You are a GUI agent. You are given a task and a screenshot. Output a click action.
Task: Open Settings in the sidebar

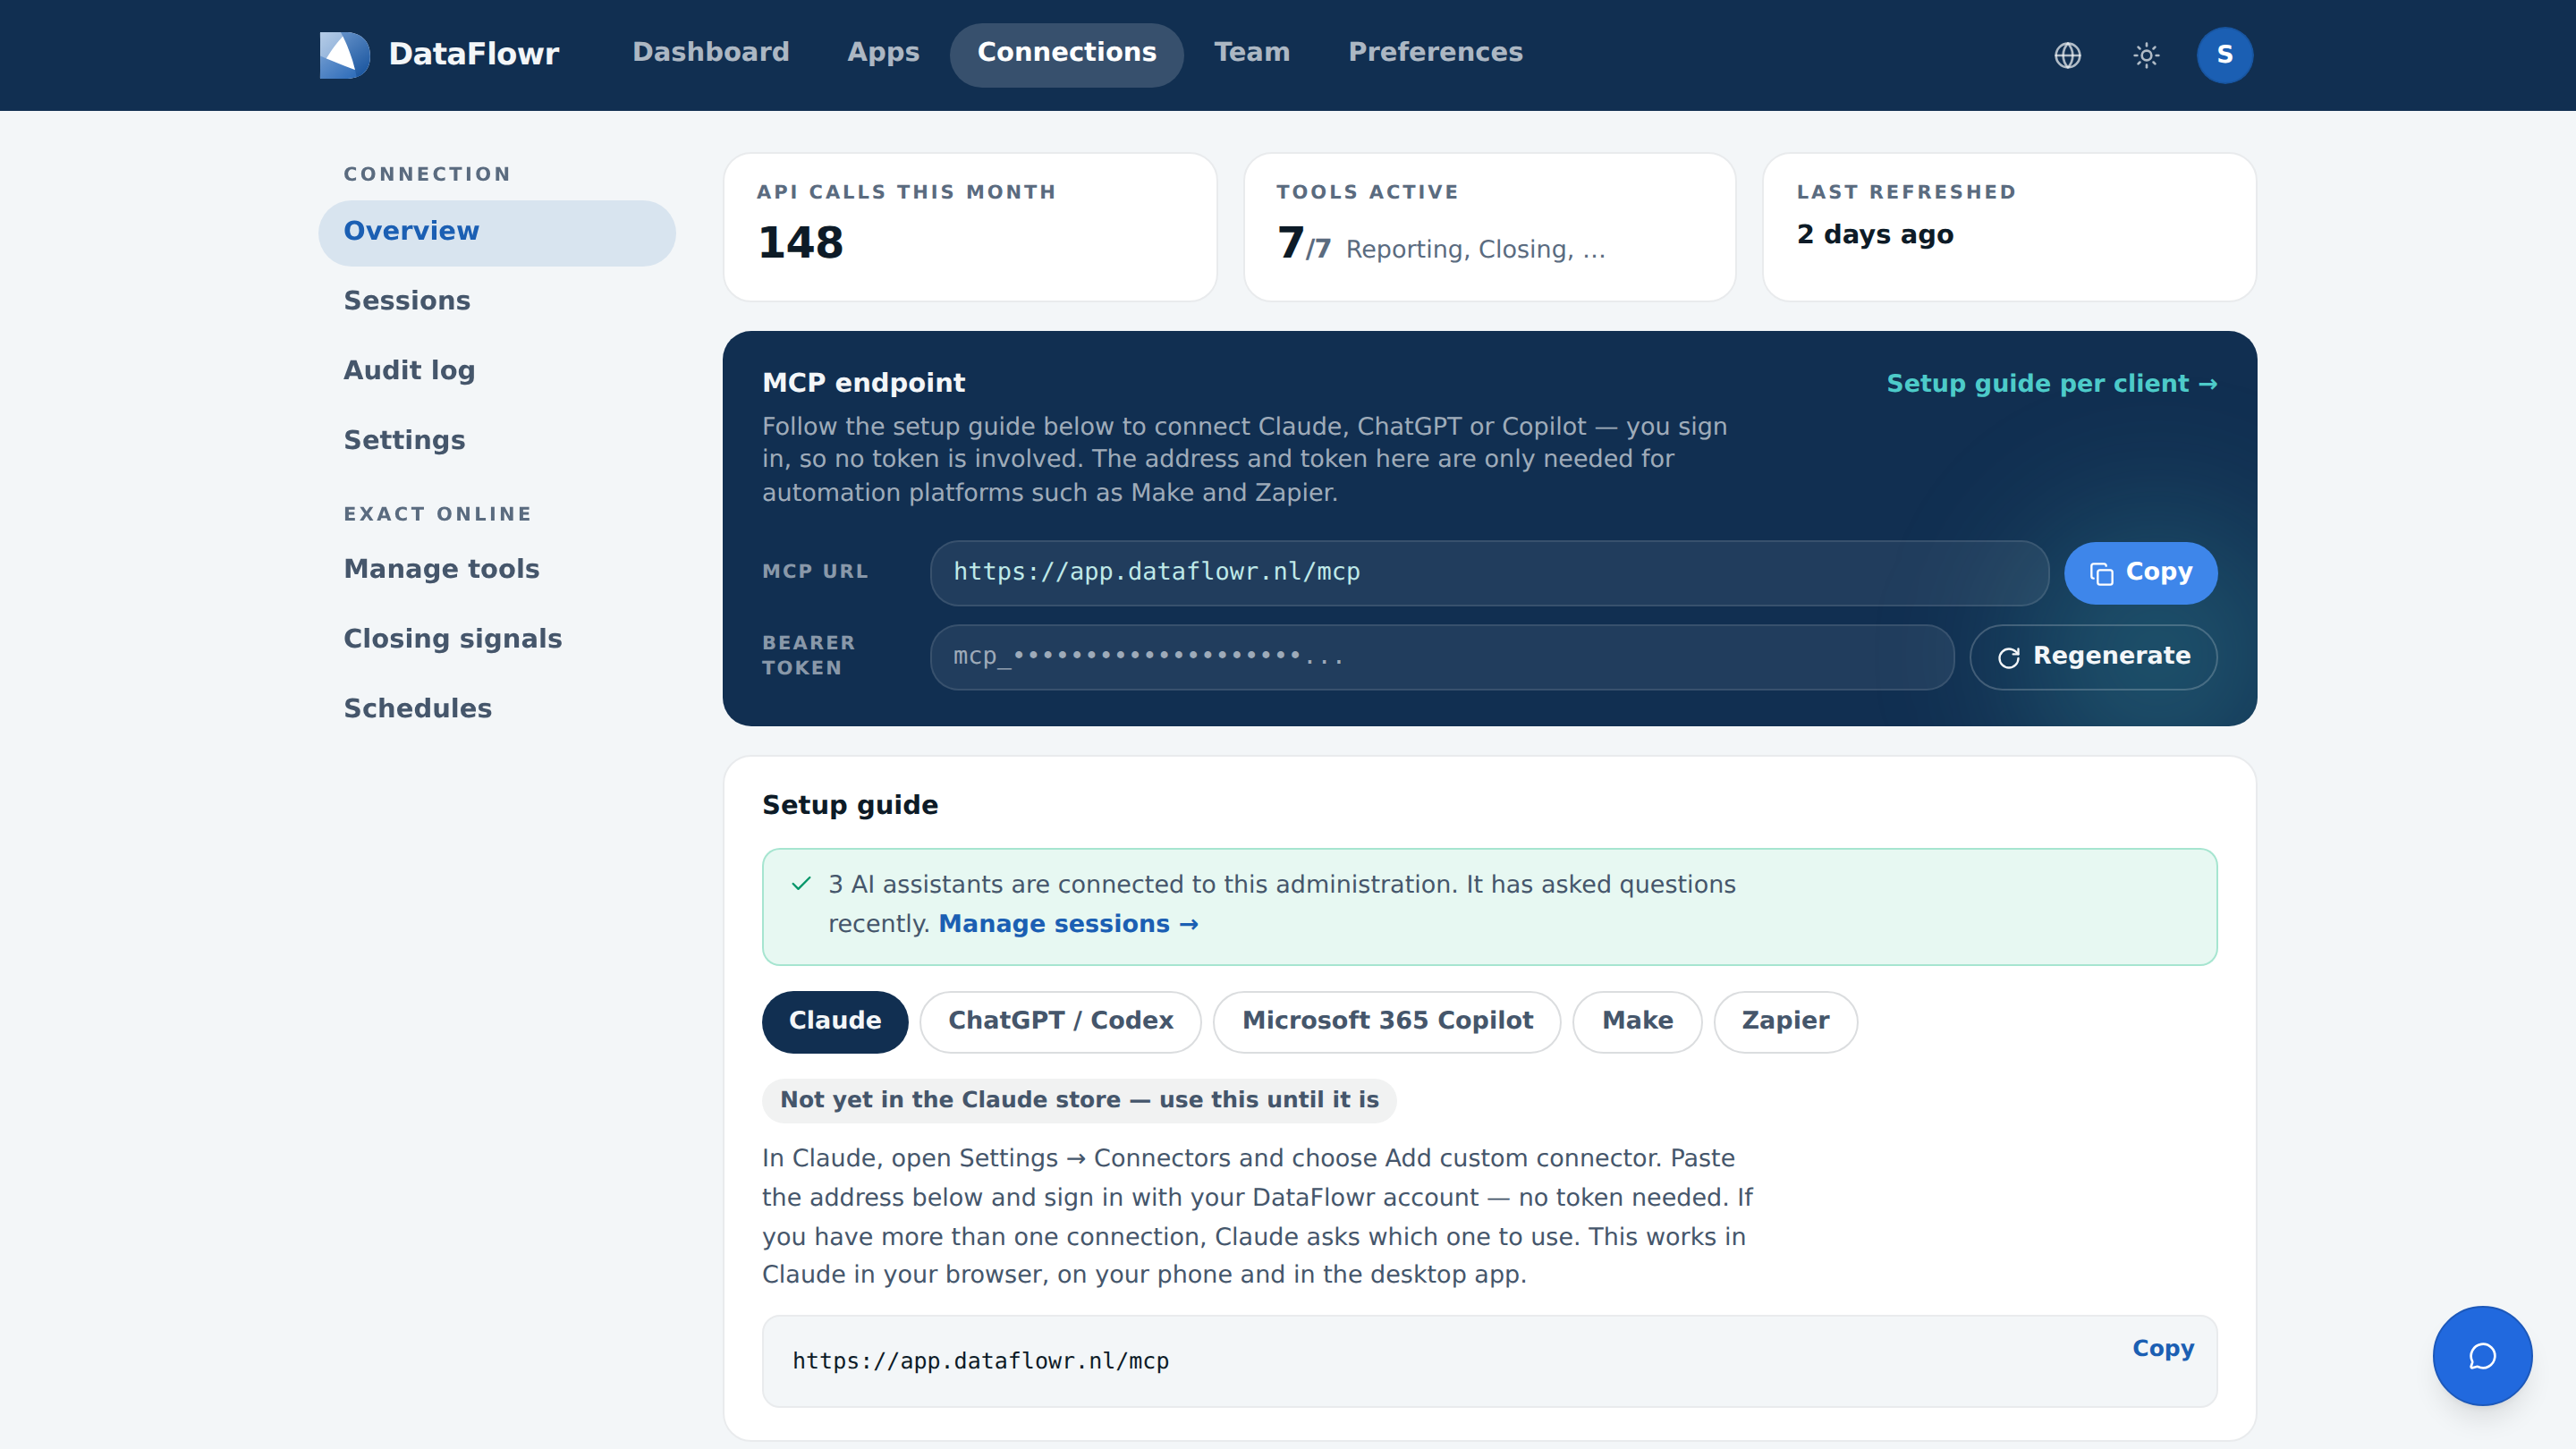coord(497,441)
